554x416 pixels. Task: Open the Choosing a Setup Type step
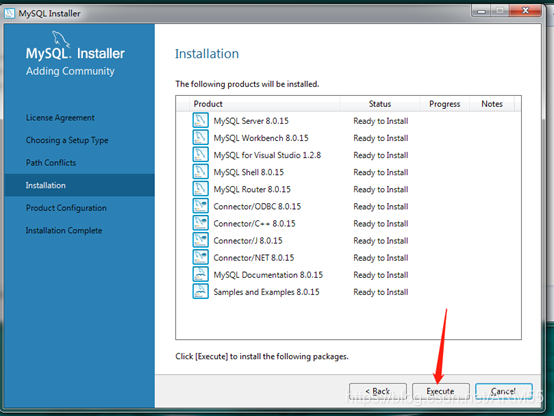(x=67, y=140)
